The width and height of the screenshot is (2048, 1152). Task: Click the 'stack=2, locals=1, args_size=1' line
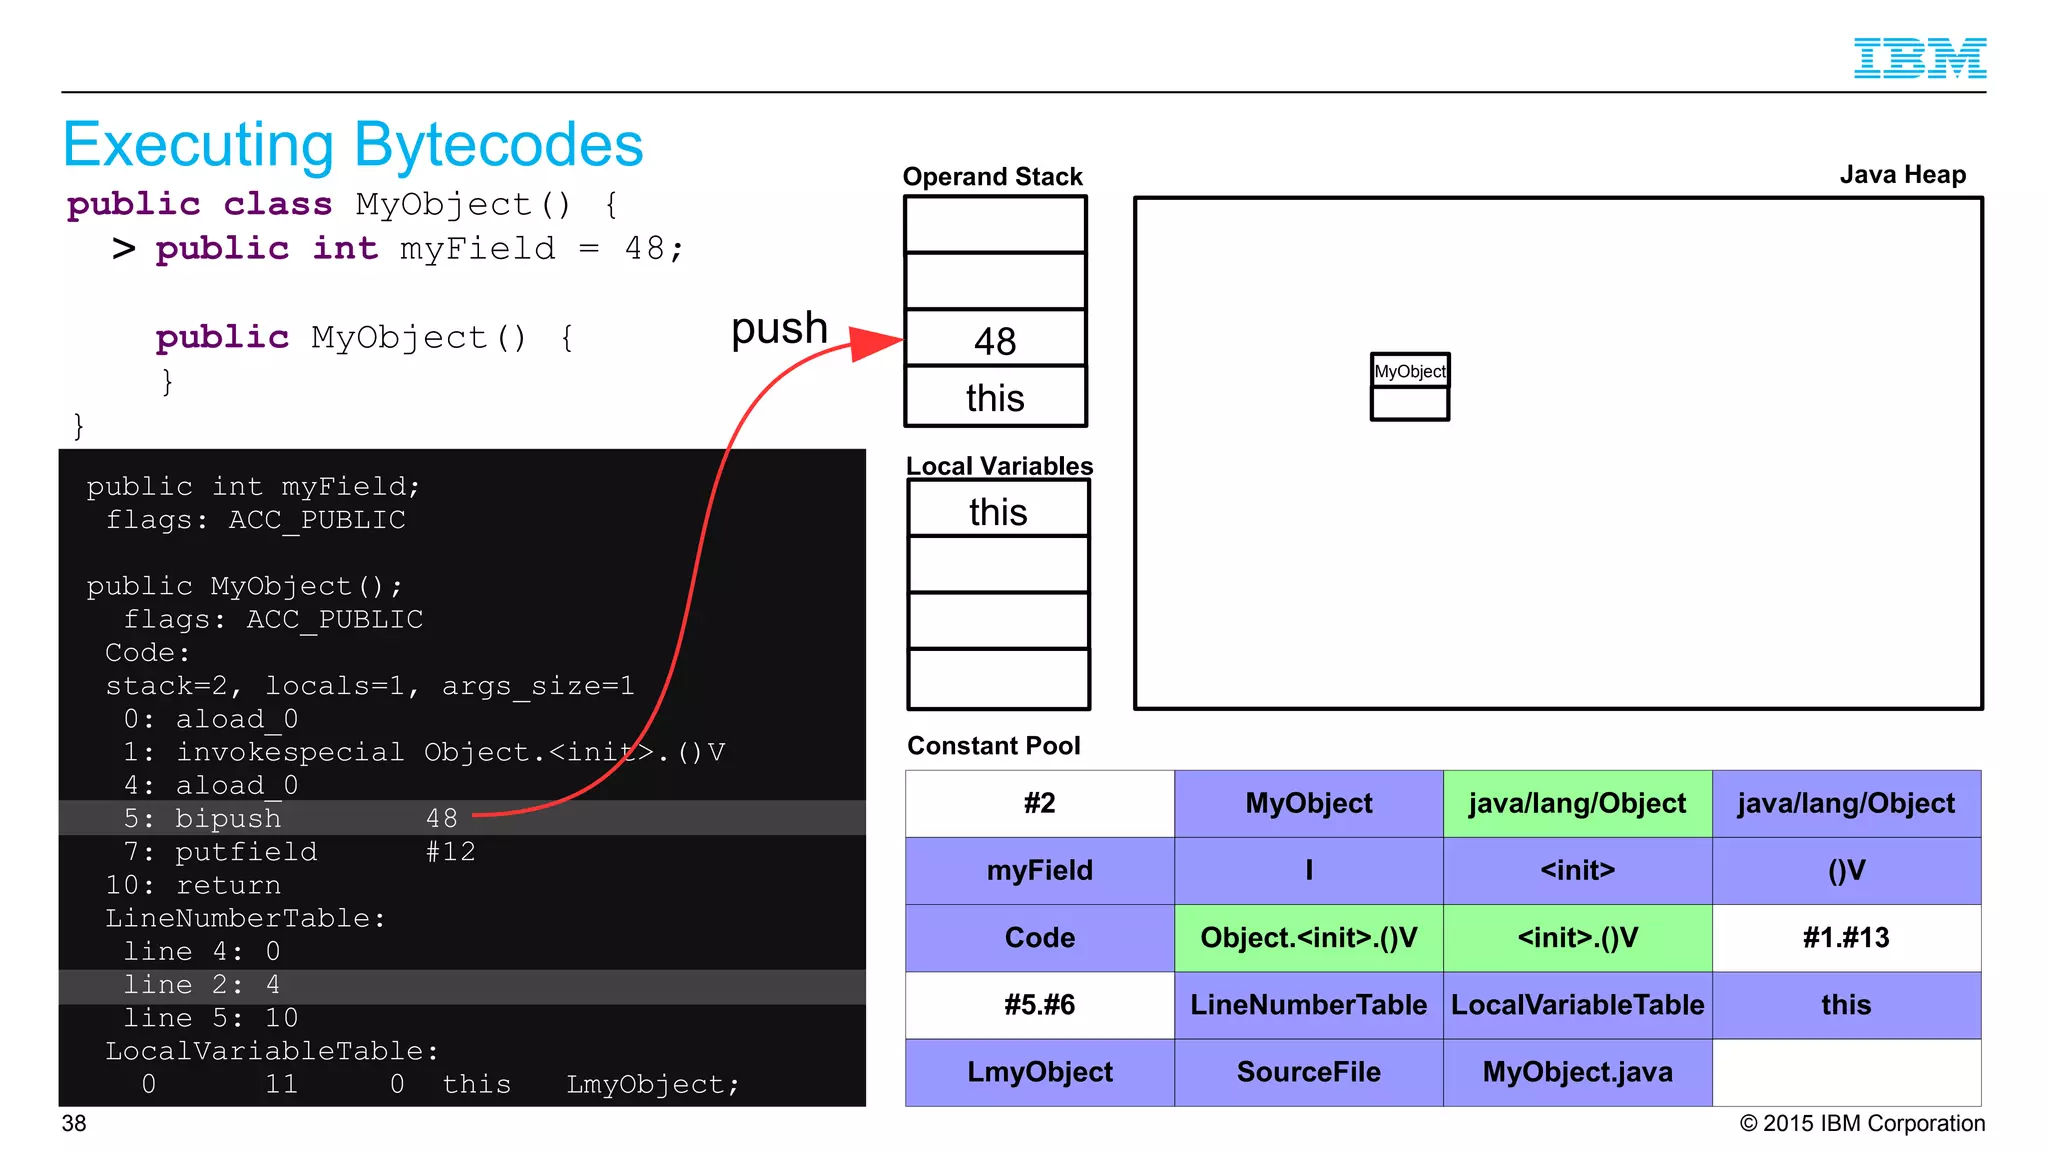(370, 685)
